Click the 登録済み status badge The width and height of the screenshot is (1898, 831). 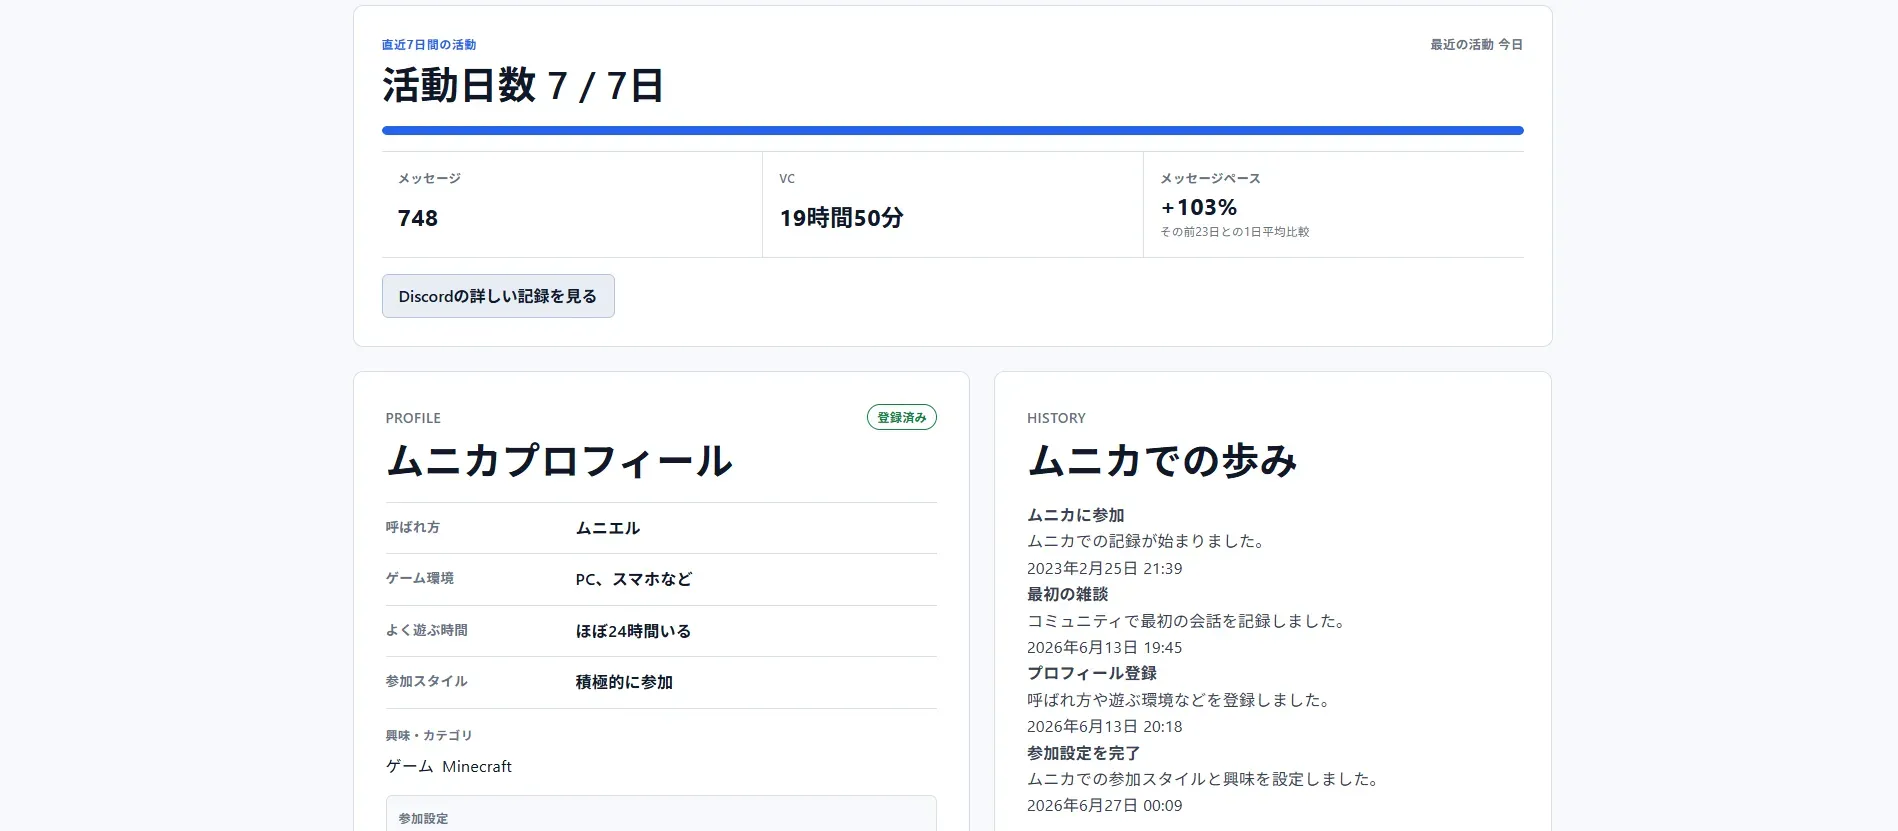click(901, 418)
